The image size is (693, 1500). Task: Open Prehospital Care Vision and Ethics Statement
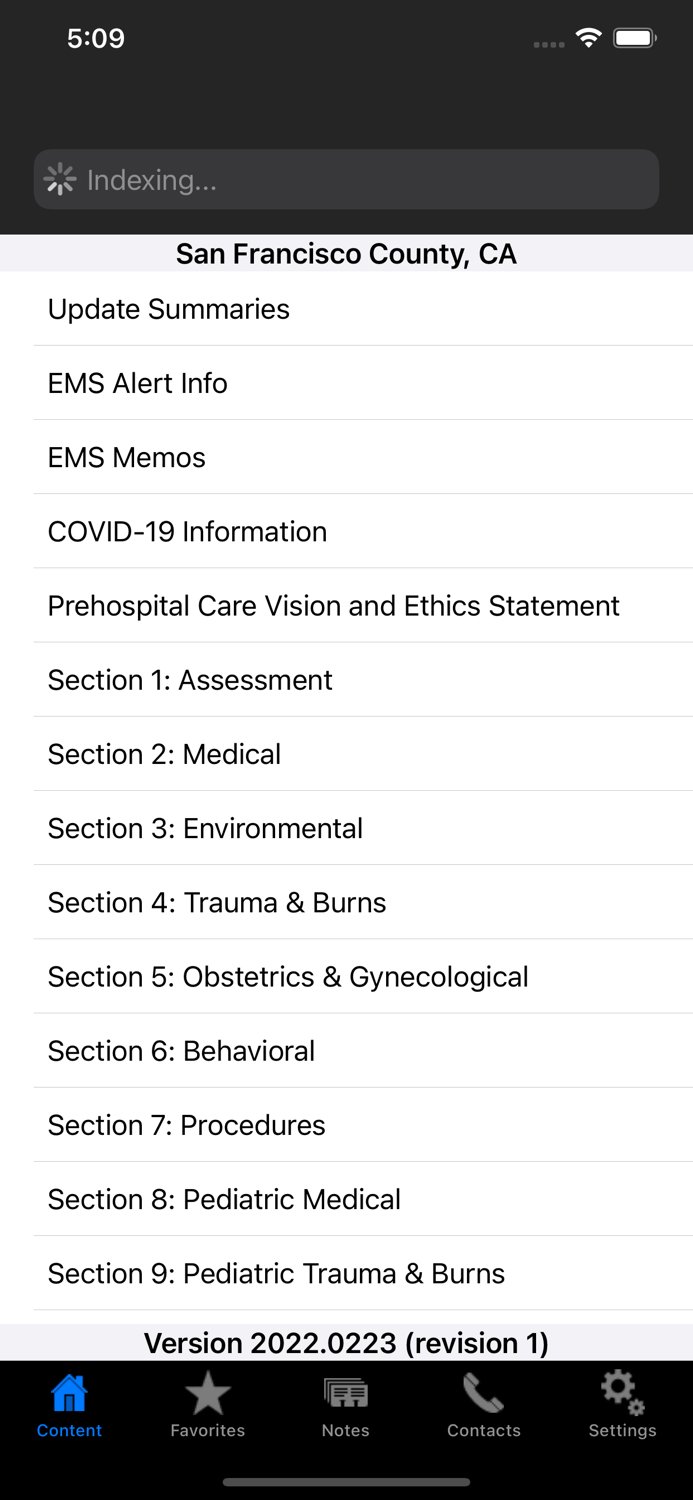(333, 605)
